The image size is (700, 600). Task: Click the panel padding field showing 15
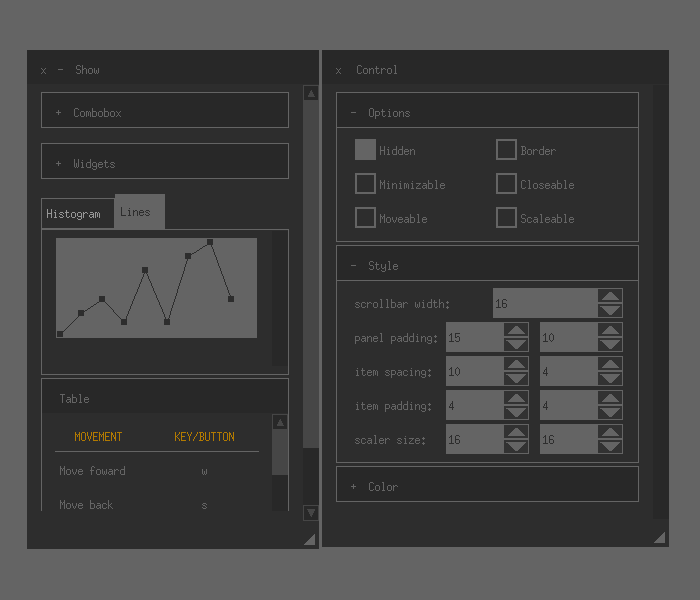pyautogui.click(x=475, y=337)
